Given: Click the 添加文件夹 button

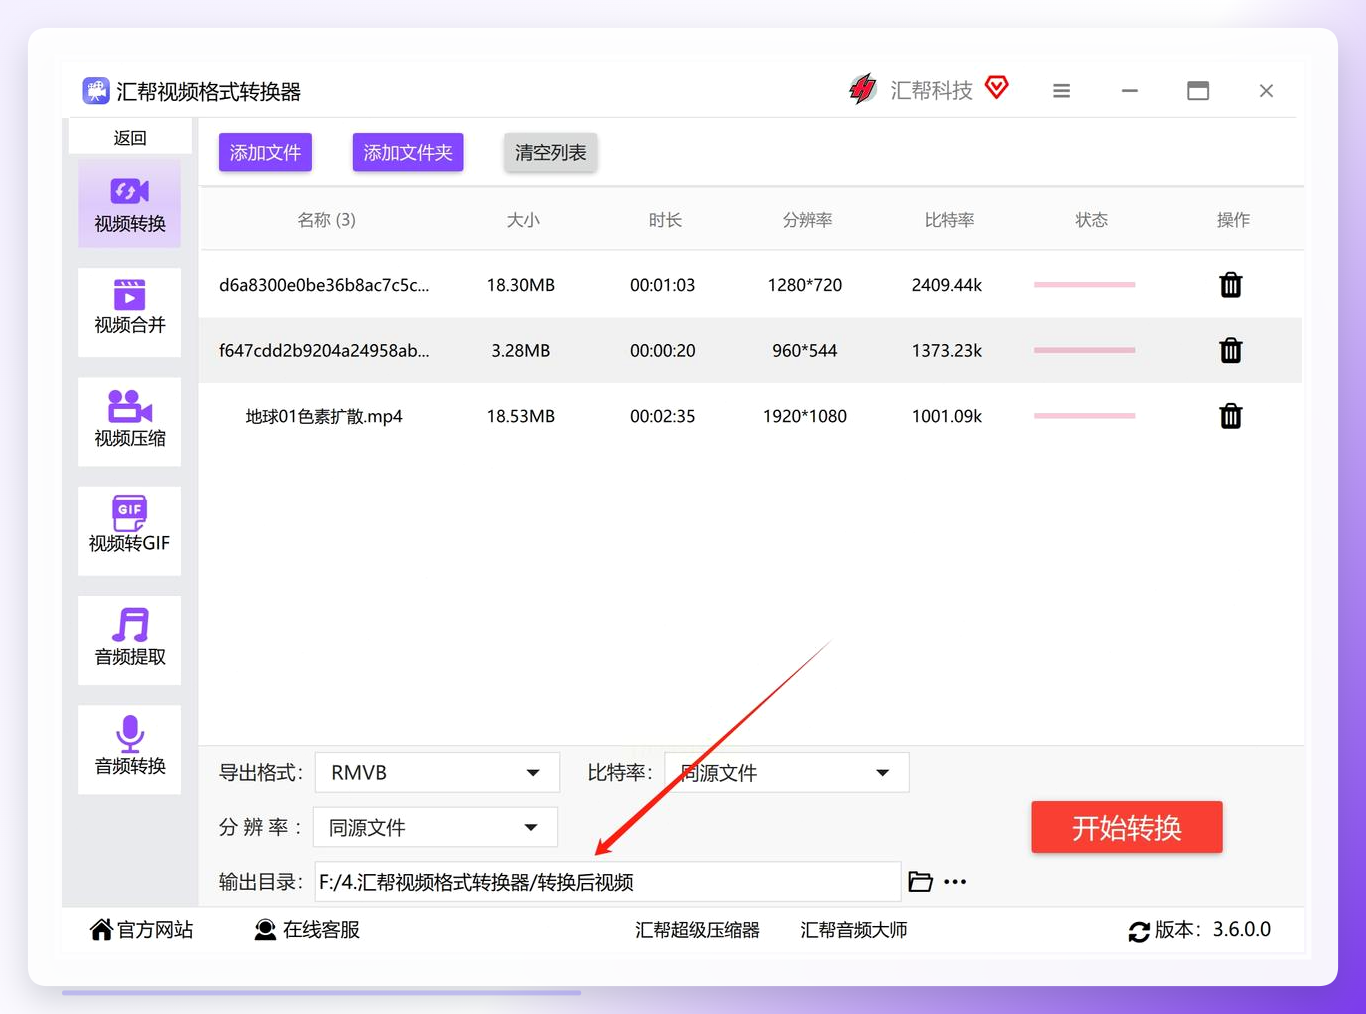Looking at the screenshot, I should pyautogui.click(x=408, y=152).
